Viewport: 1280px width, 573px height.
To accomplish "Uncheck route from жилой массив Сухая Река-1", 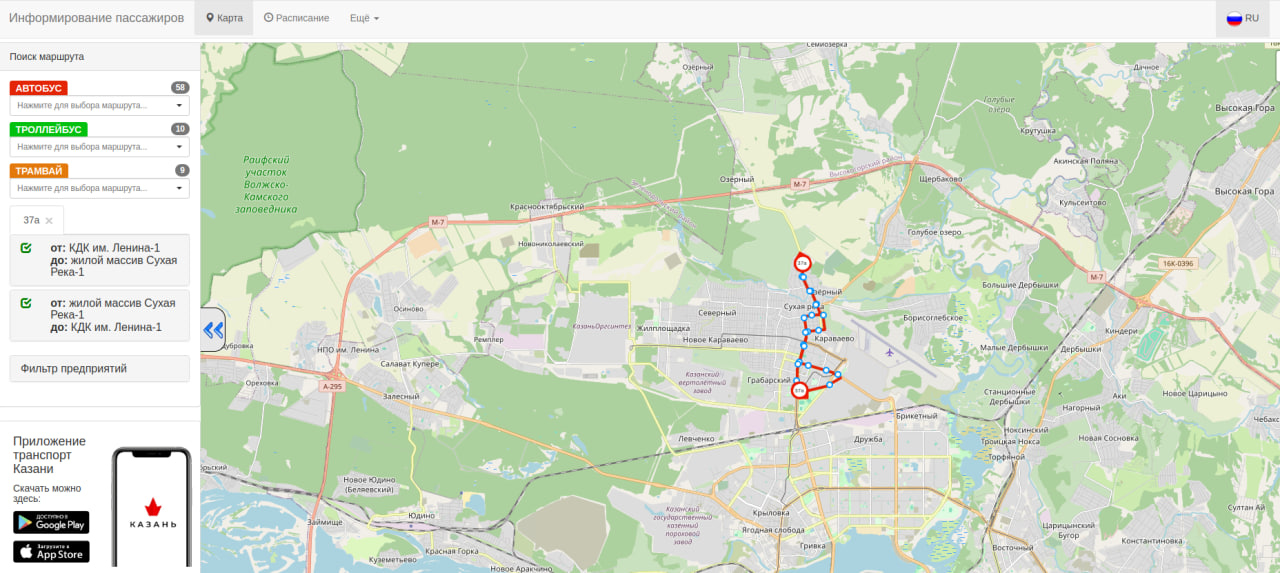I will [x=26, y=303].
